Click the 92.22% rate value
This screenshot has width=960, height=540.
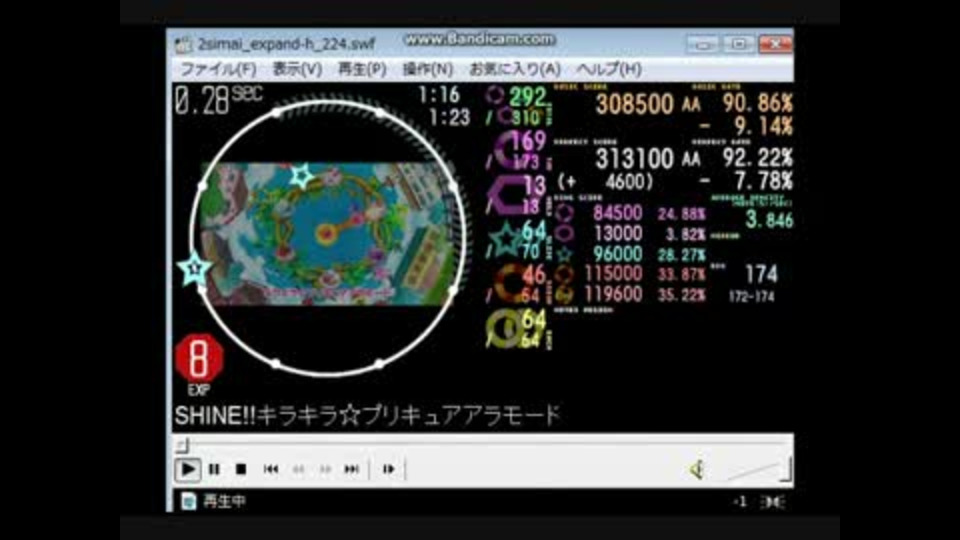click(x=757, y=159)
